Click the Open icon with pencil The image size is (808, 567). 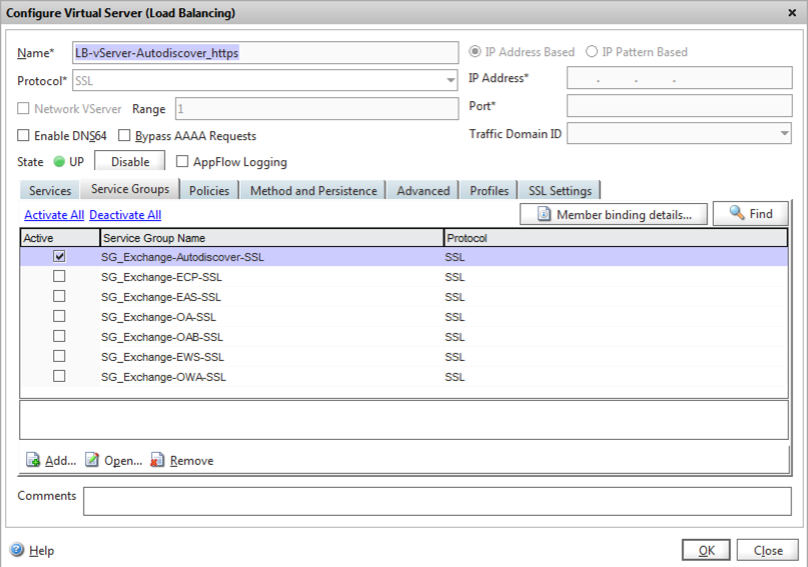pos(92,461)
